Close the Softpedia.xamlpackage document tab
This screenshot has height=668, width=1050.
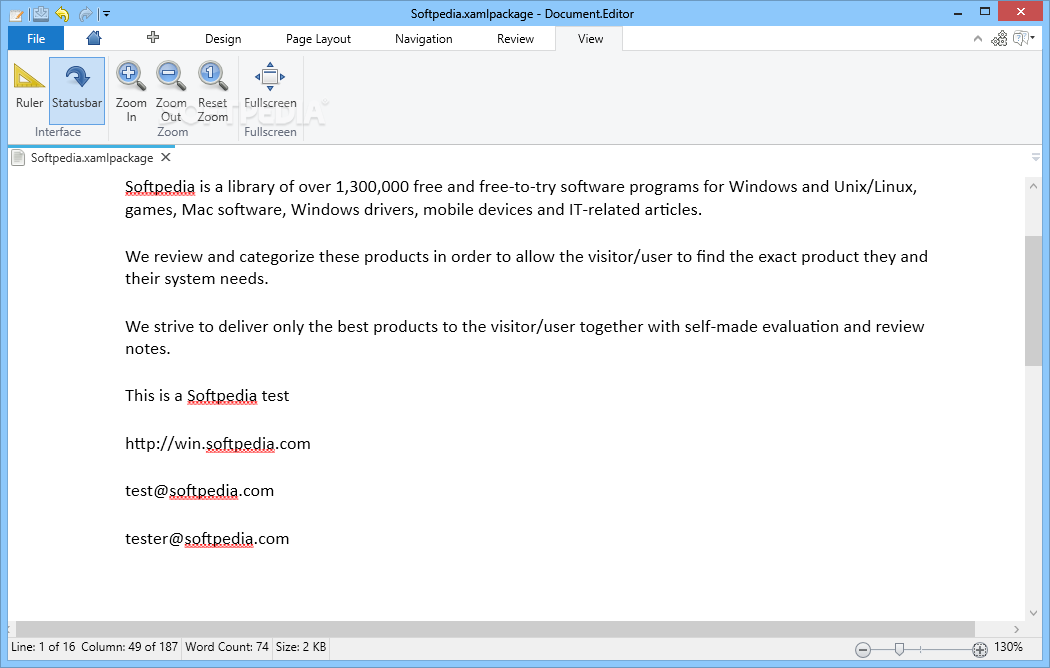[166, 157]
